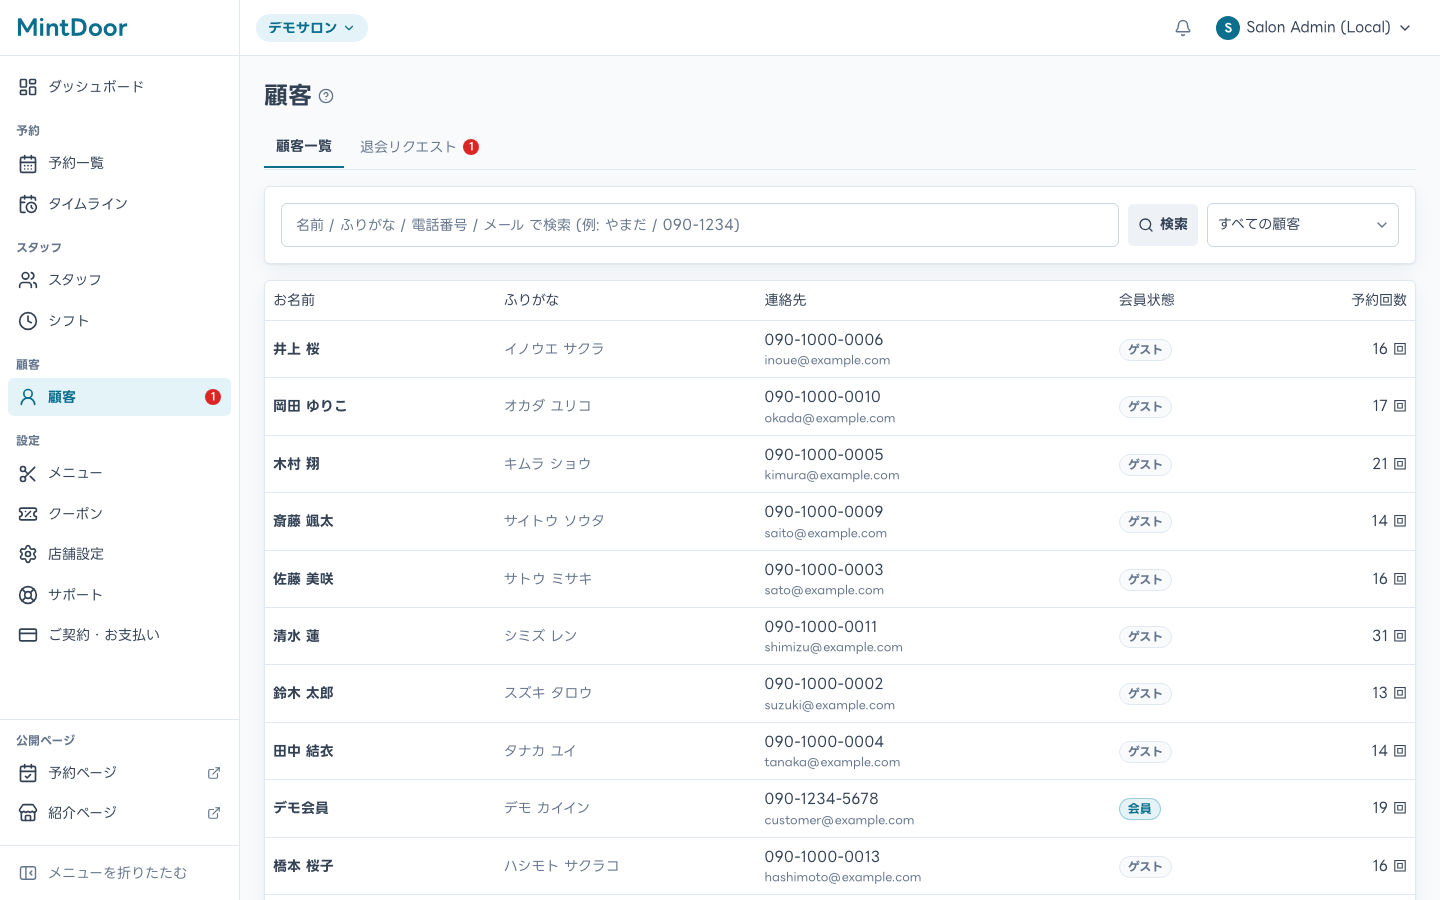The image size is (1440, 900).
Task: Click the ゲスト badge in 清水 蓮's row
Action: (1145, 637)
